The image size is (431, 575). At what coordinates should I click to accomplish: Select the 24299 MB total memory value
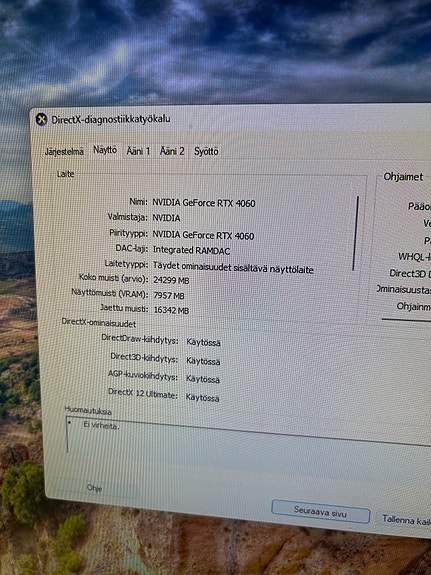(171, 281)
